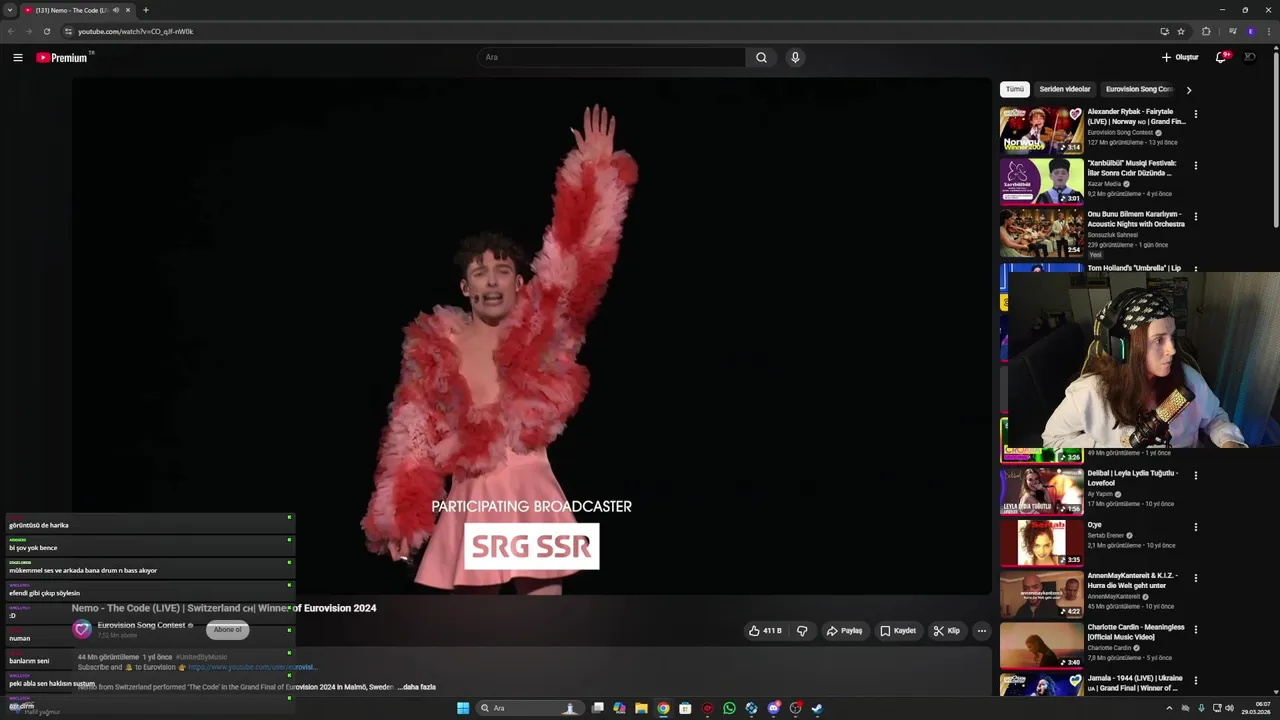Screen dimensions: 1280x720
Task: Open clock showing 06:07 in taskbar
Action: coord(1257,708)
